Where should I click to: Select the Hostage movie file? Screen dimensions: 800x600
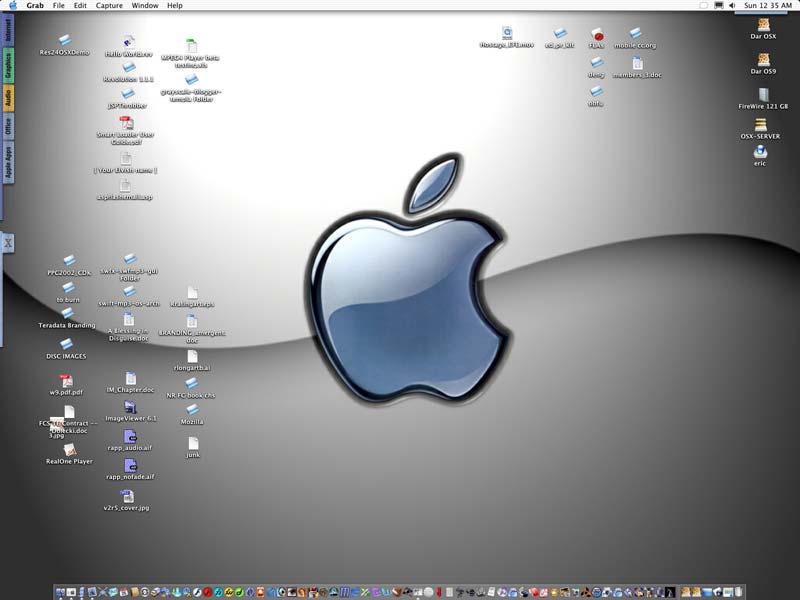[507, 38]
